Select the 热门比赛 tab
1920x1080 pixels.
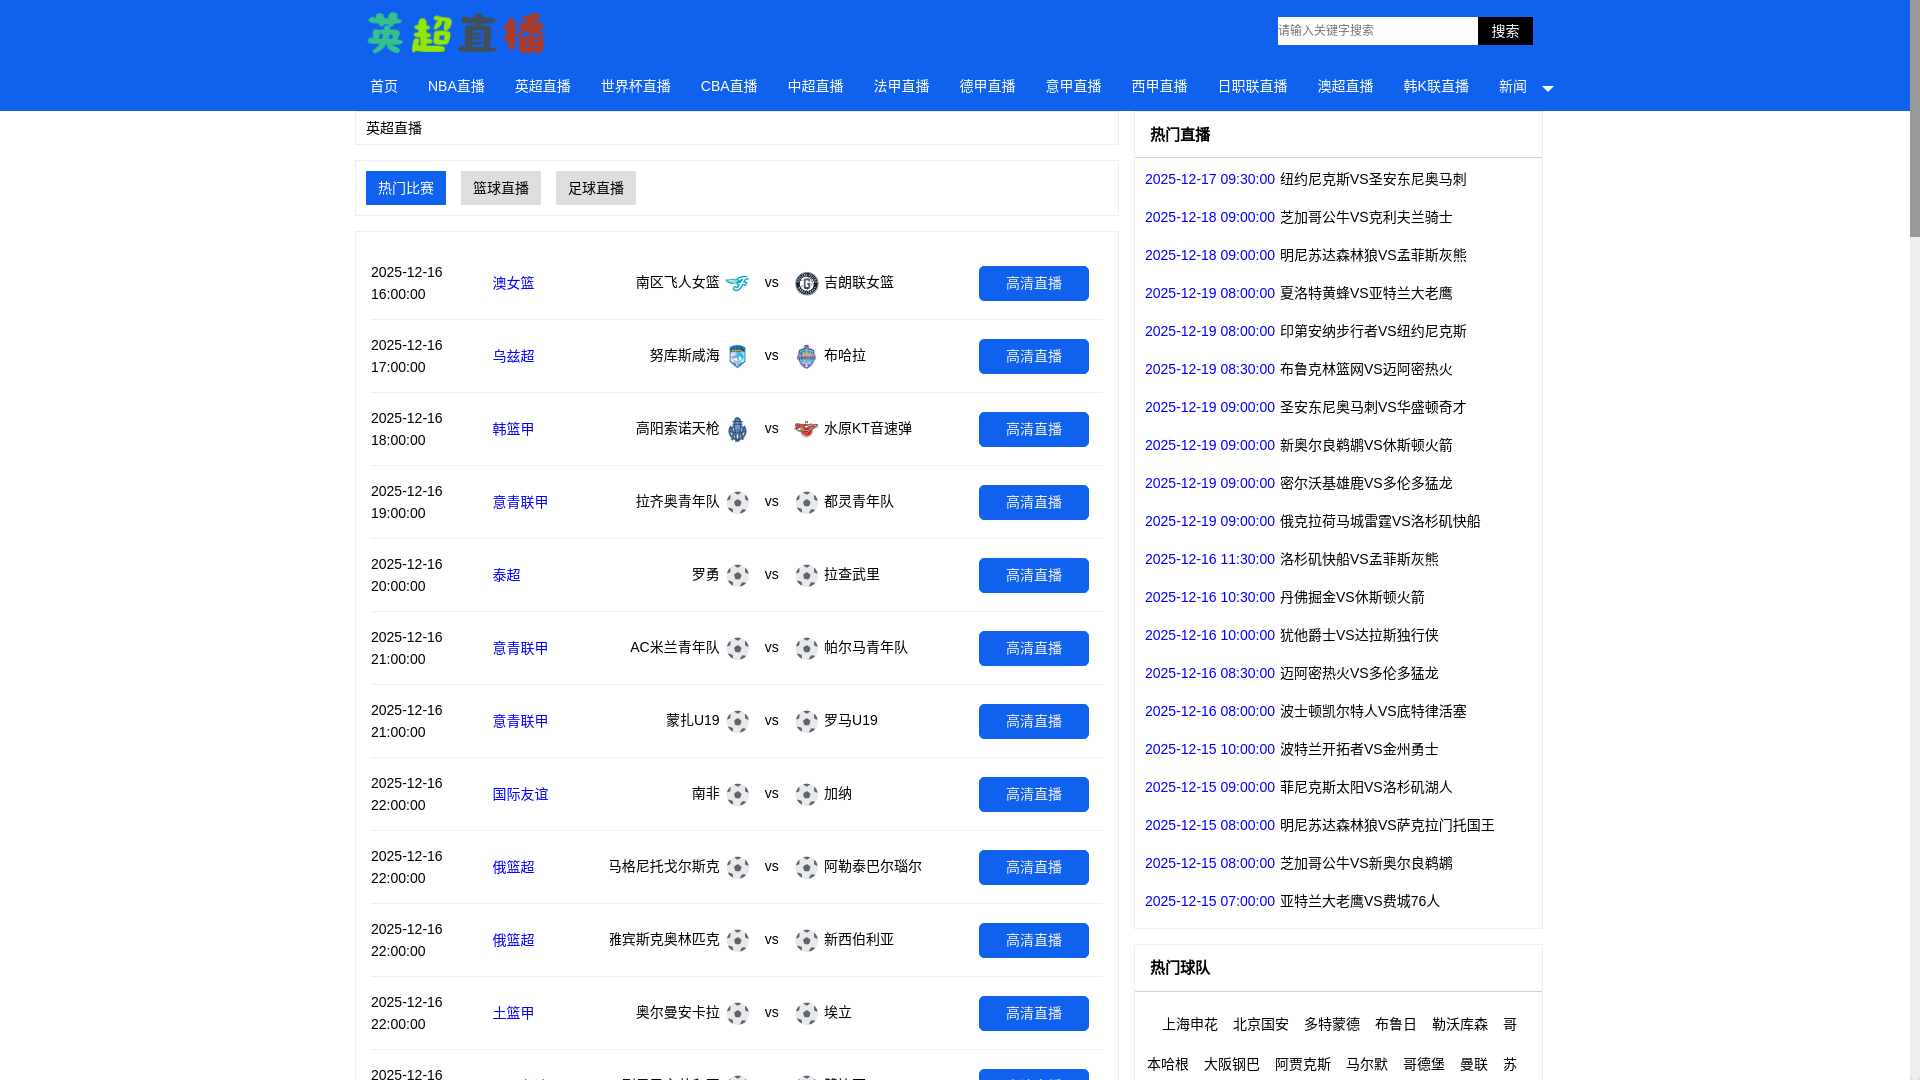[x=406, y=188]
